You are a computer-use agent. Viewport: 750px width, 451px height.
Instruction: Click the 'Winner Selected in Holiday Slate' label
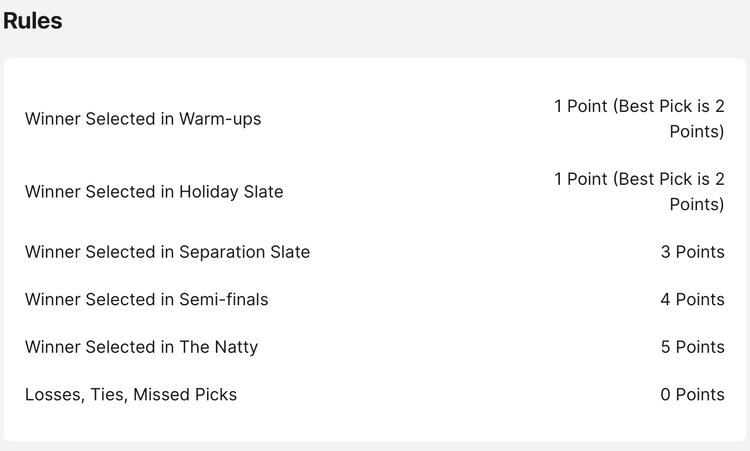point(154,192)
